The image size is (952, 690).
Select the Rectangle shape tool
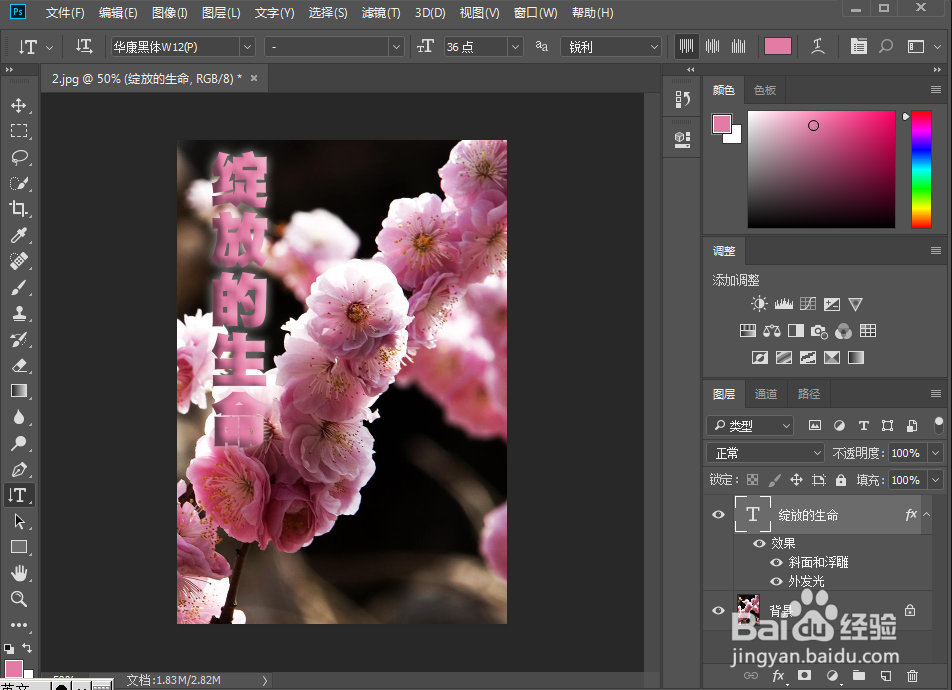pyautogui.click(x=19, y=547)
